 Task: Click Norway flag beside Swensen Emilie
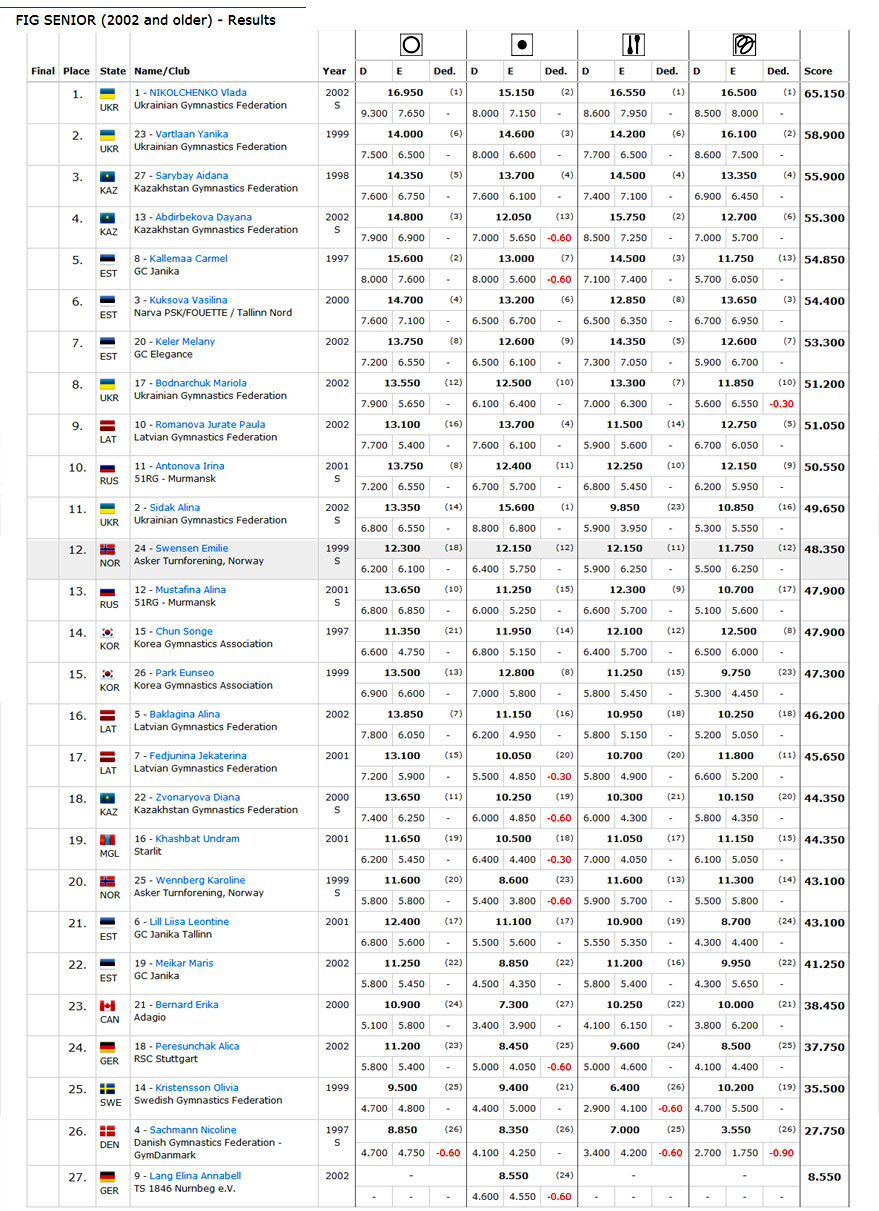[107, 549]
